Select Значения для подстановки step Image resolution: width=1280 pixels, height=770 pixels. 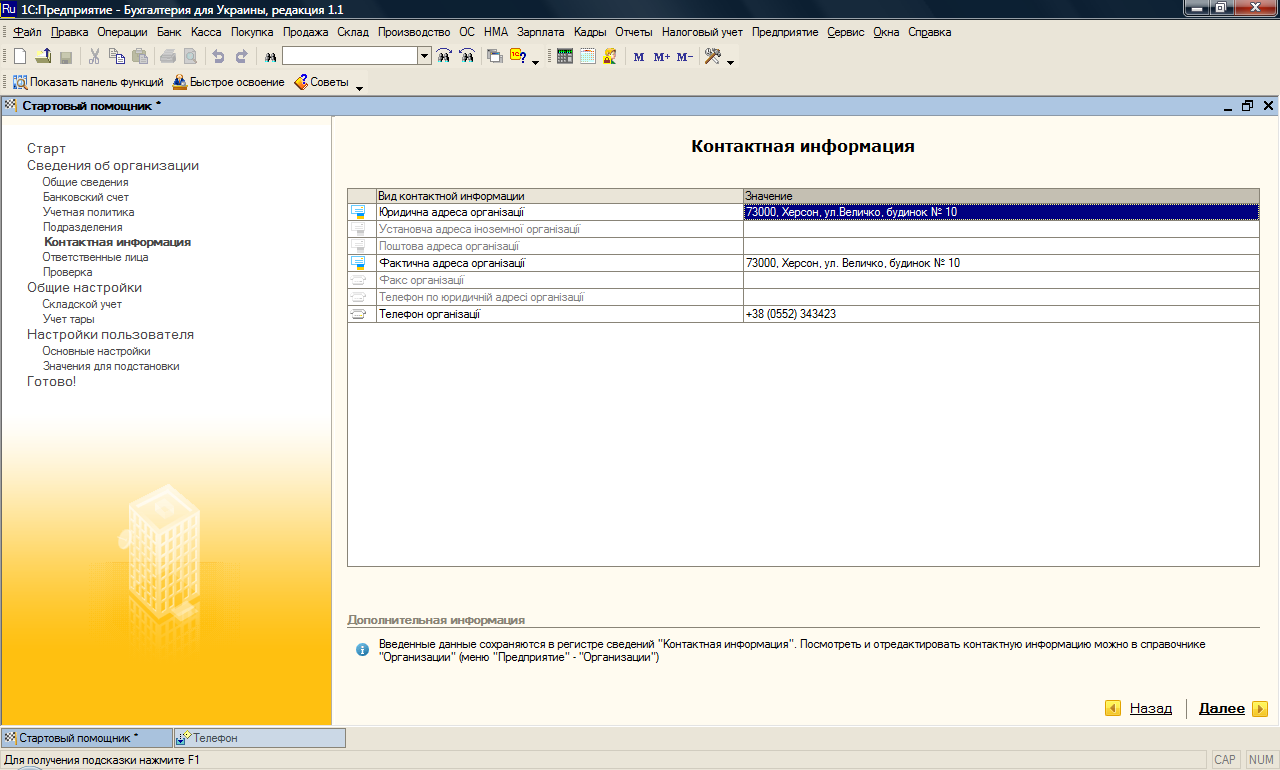coord(111,366)
